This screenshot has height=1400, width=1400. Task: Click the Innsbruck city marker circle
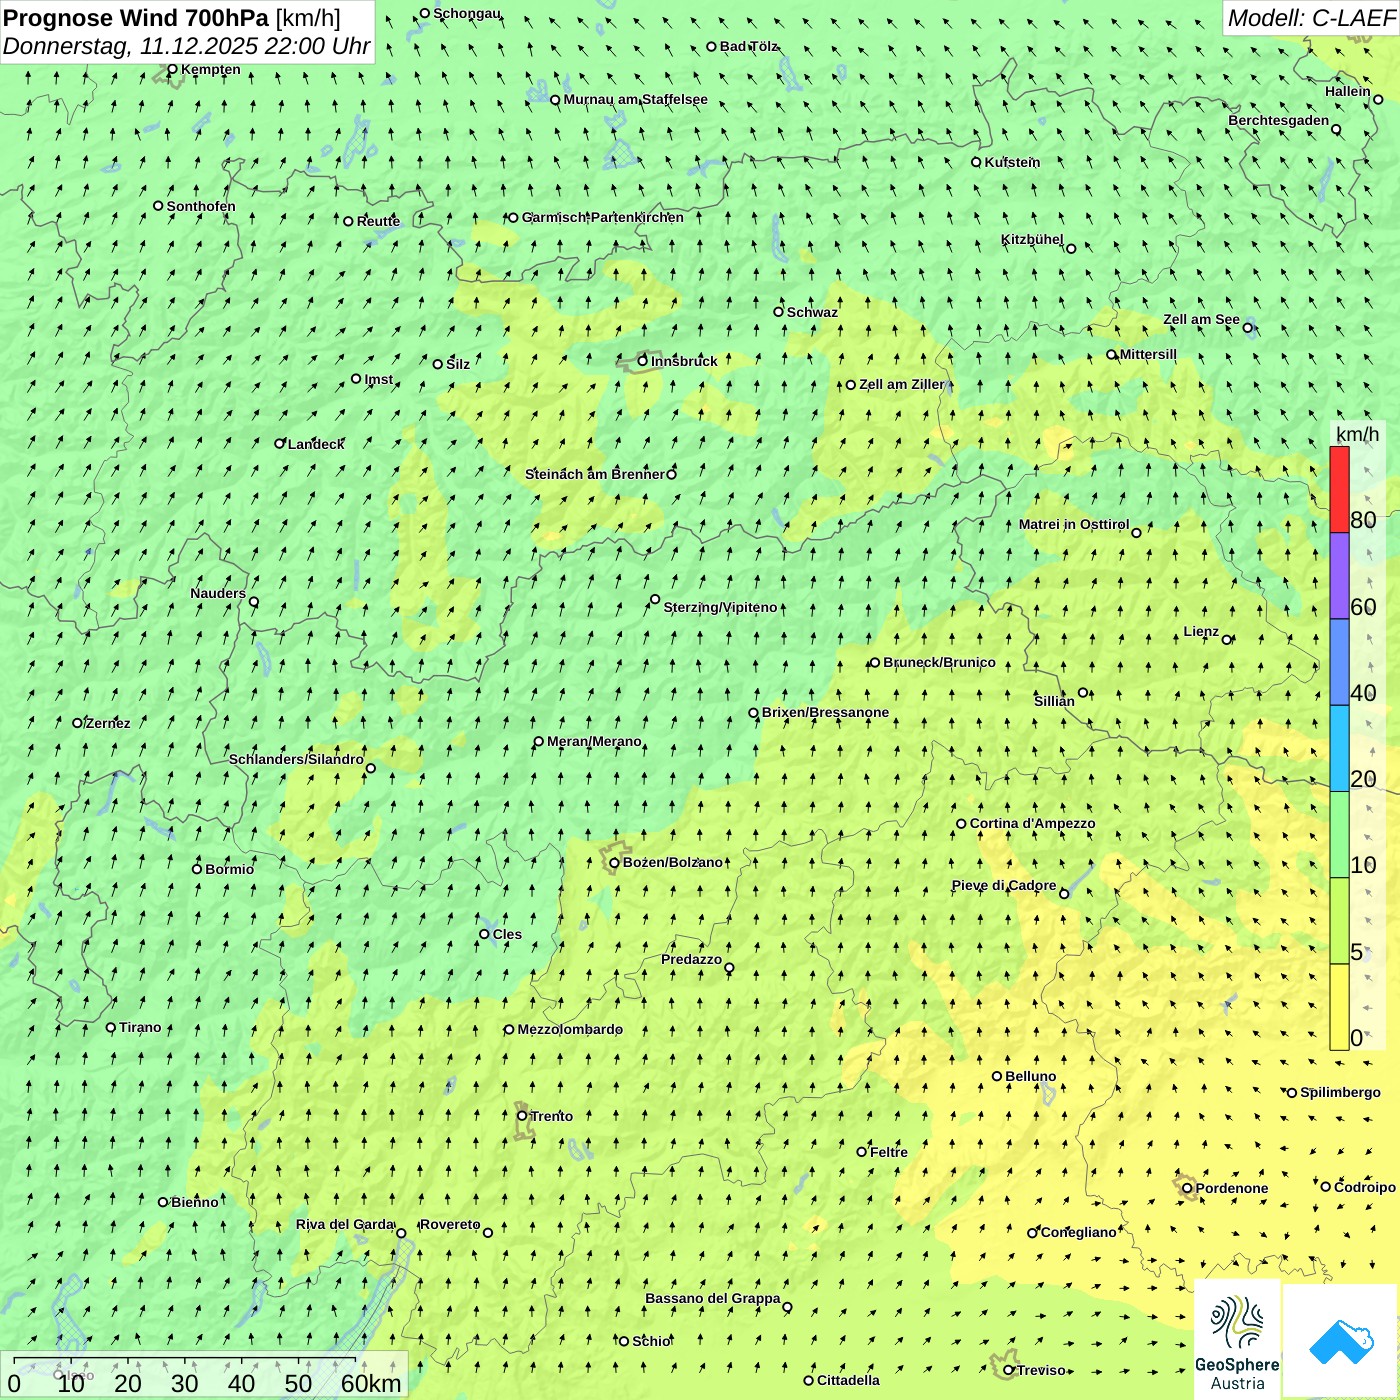click(x=643, y=361)
